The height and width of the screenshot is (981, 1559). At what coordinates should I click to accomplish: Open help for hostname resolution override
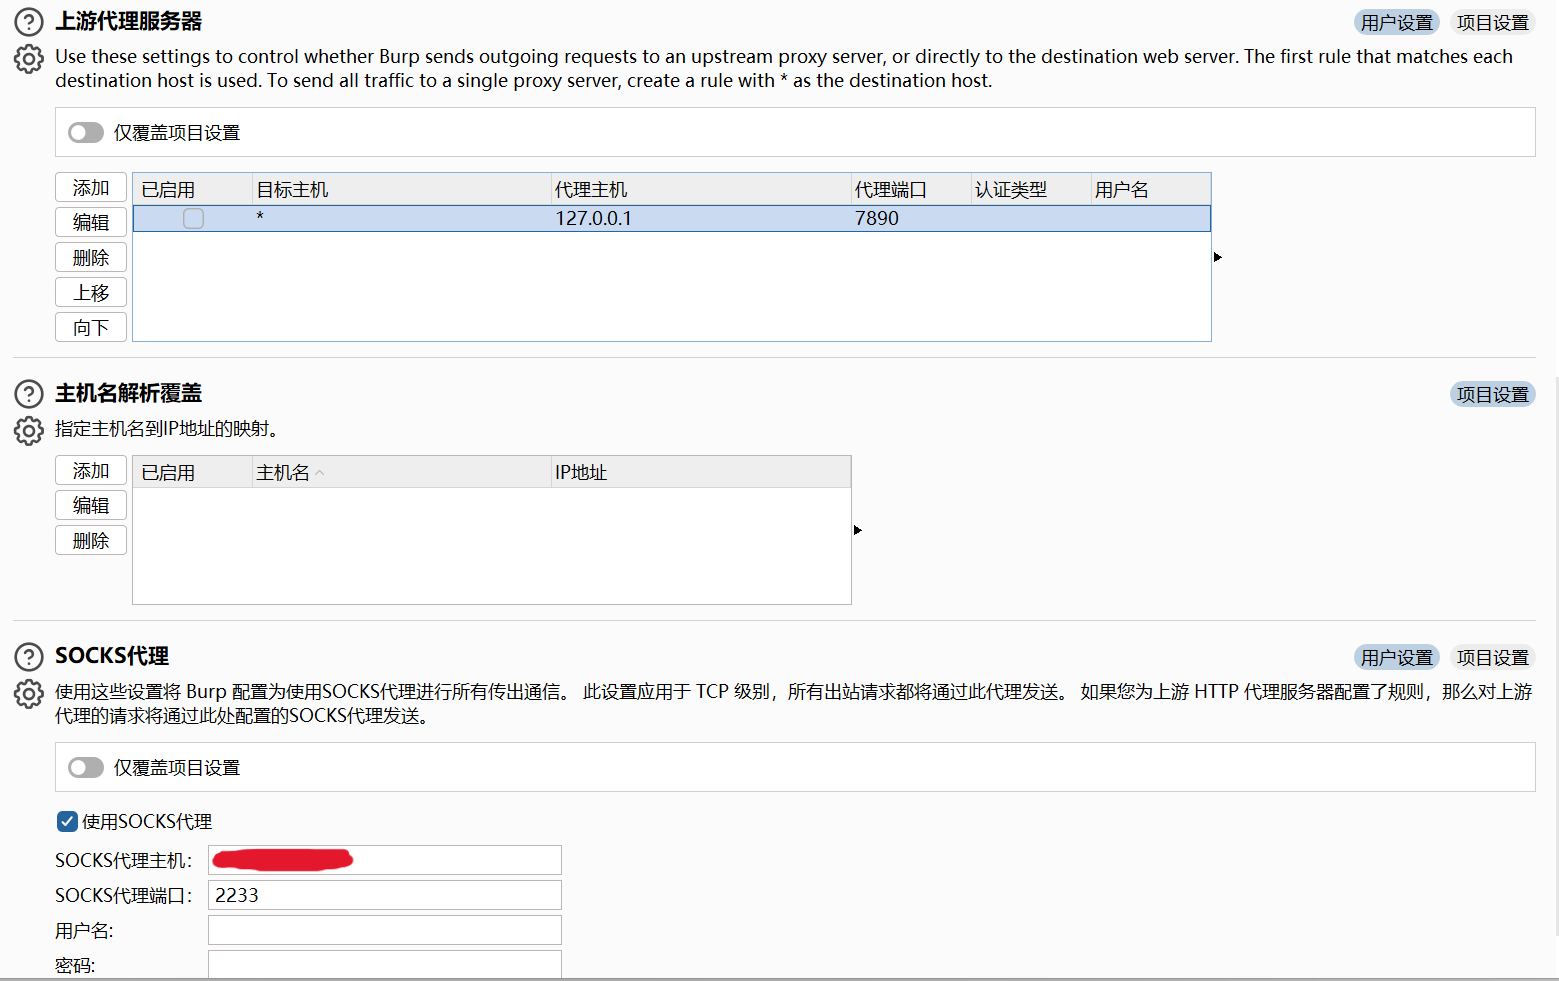[29, 394]
